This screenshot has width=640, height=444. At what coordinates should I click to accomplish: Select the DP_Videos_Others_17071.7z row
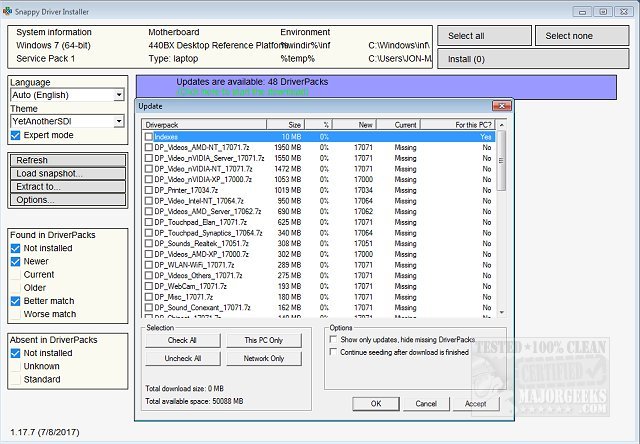click(318, 275)
